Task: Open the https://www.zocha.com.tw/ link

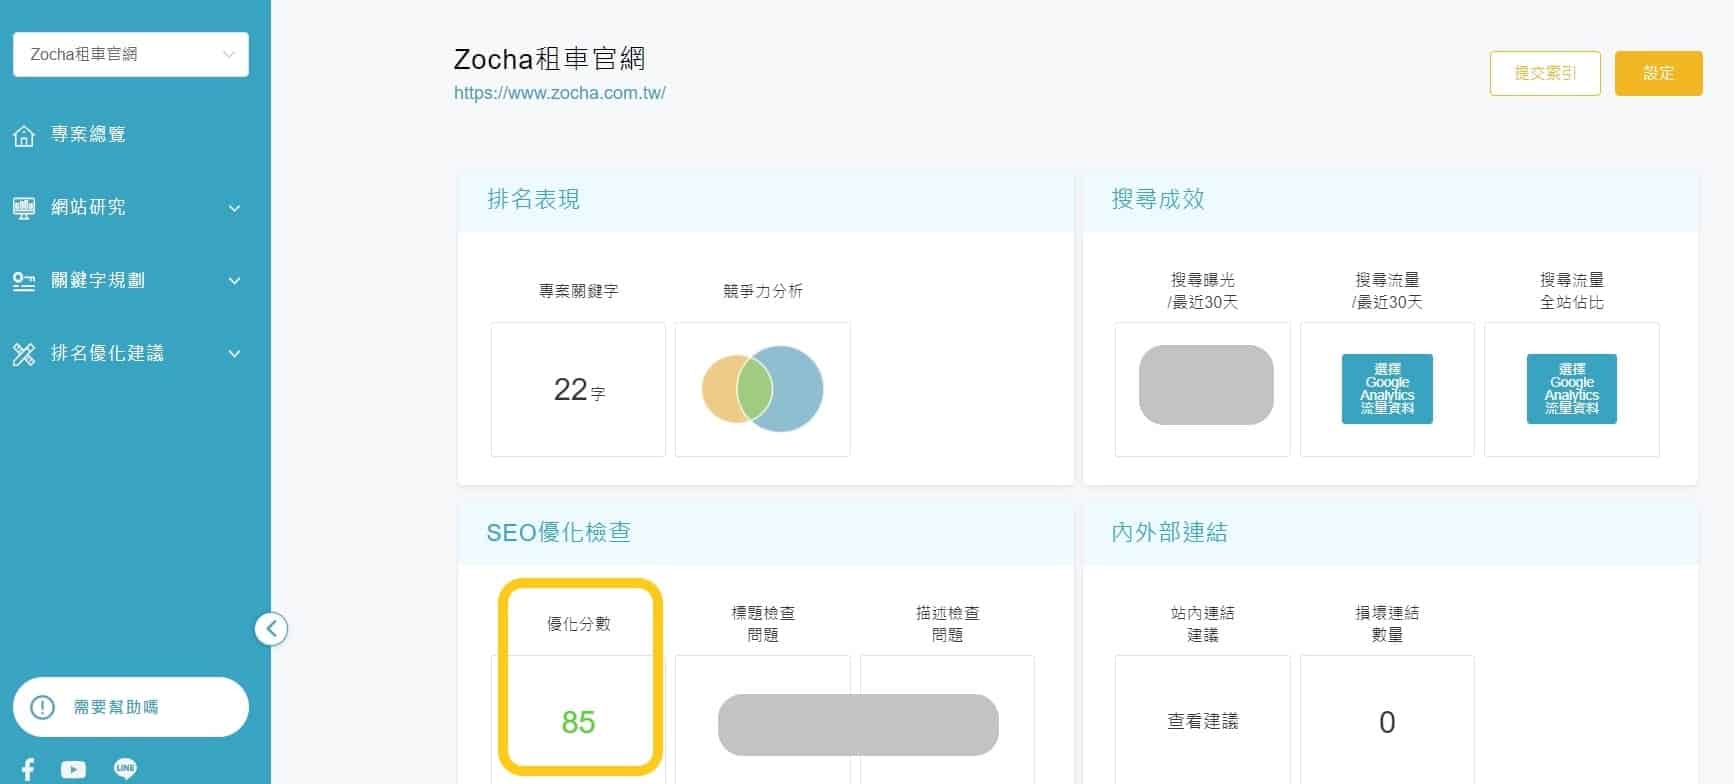Action: [x=559, y=93]
